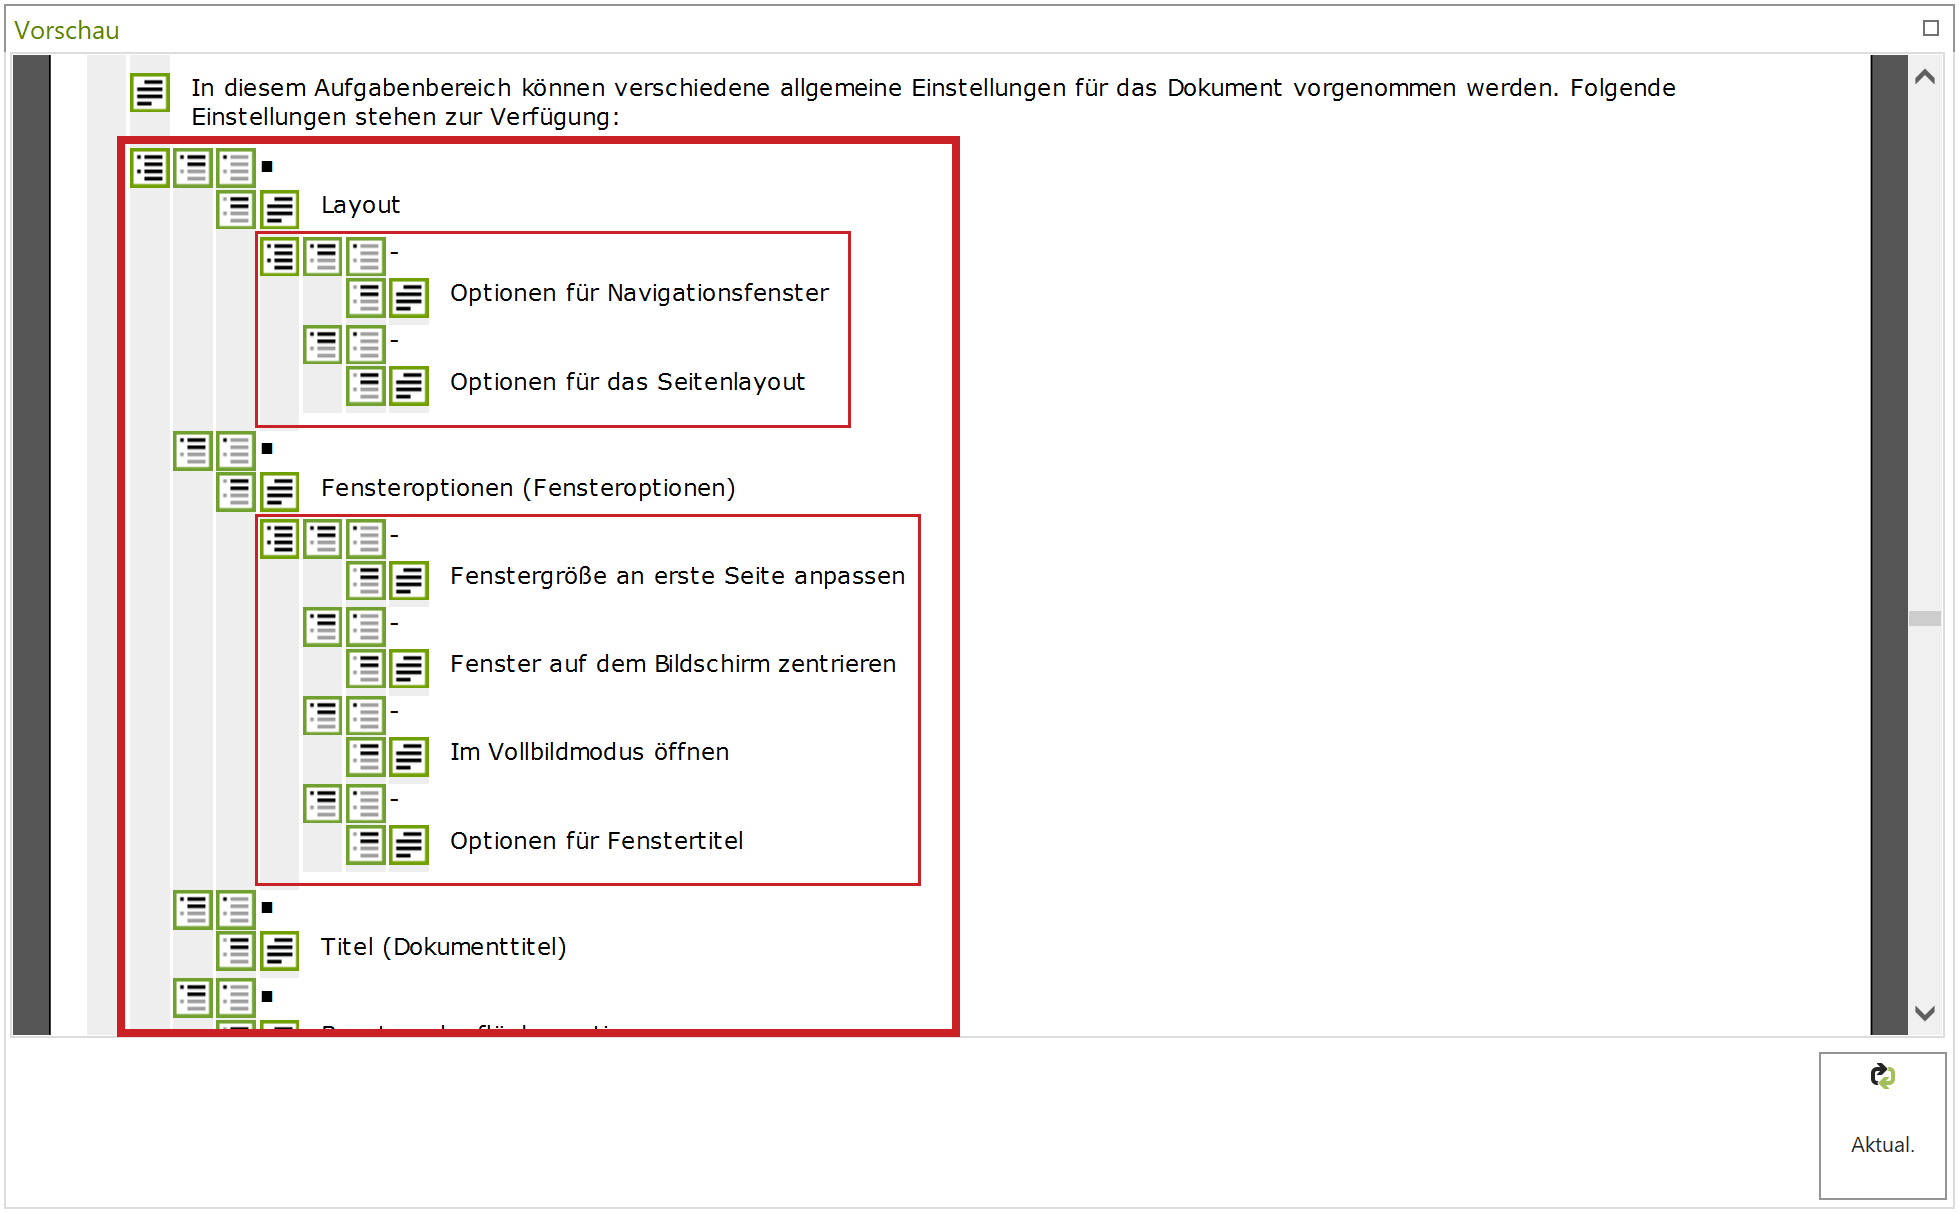
Task: Click the text Fensteroptionen (Fensteroptionen)
Action: point(528,488)
